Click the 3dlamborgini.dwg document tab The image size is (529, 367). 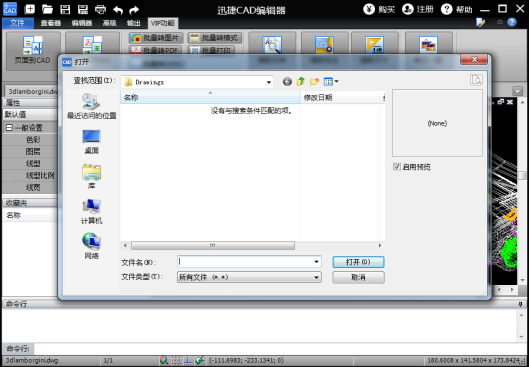(33, 91)
